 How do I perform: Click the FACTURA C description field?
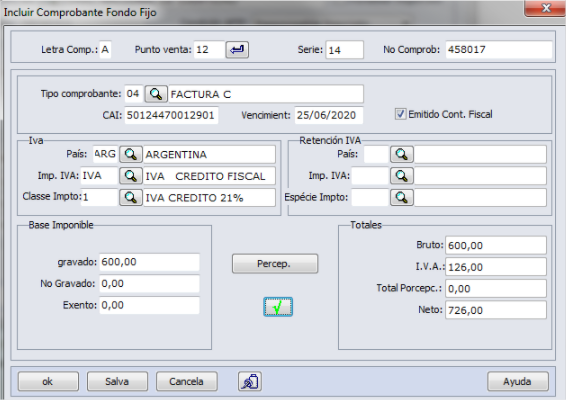pos(266,94)
